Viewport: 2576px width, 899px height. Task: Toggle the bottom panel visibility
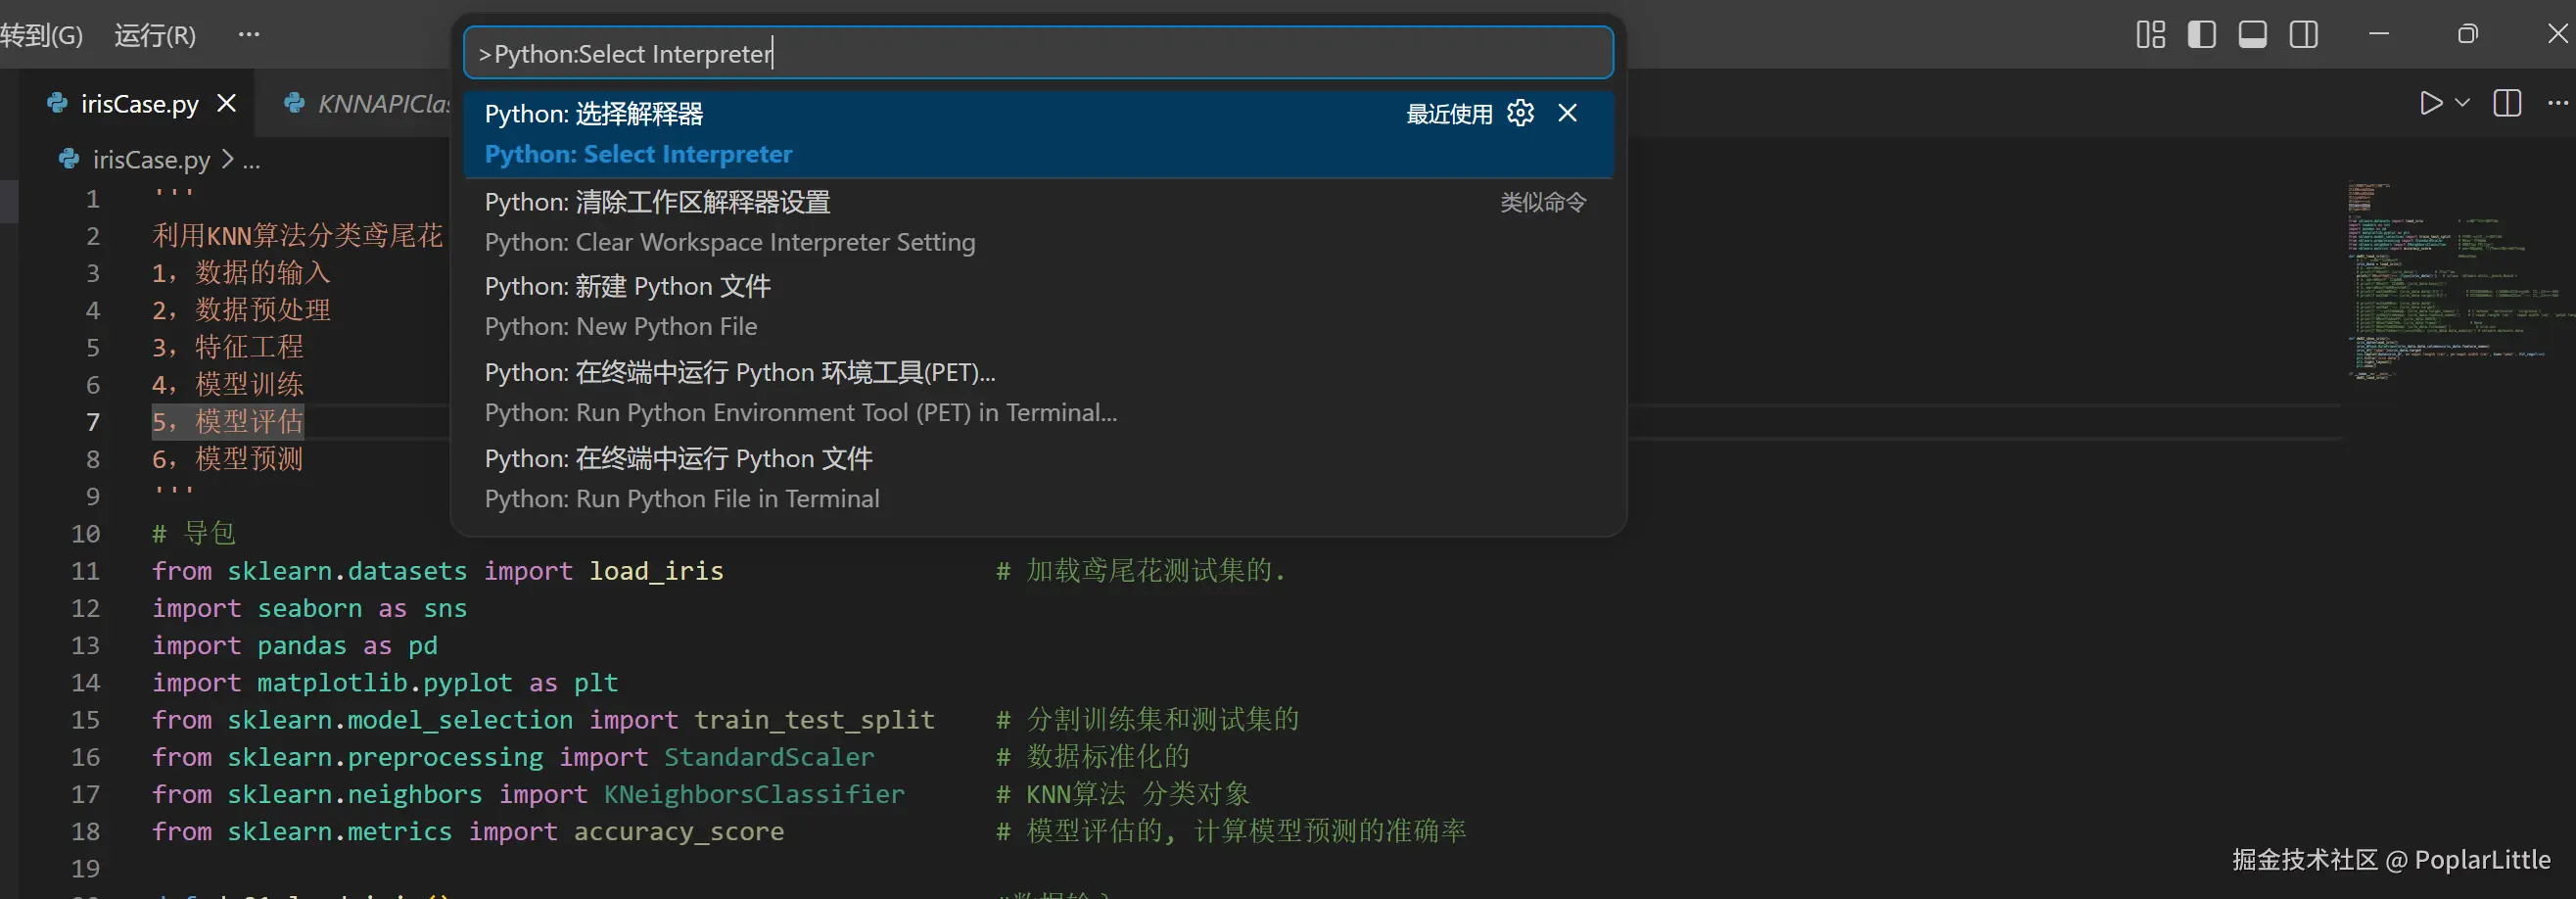(2252, 35)
